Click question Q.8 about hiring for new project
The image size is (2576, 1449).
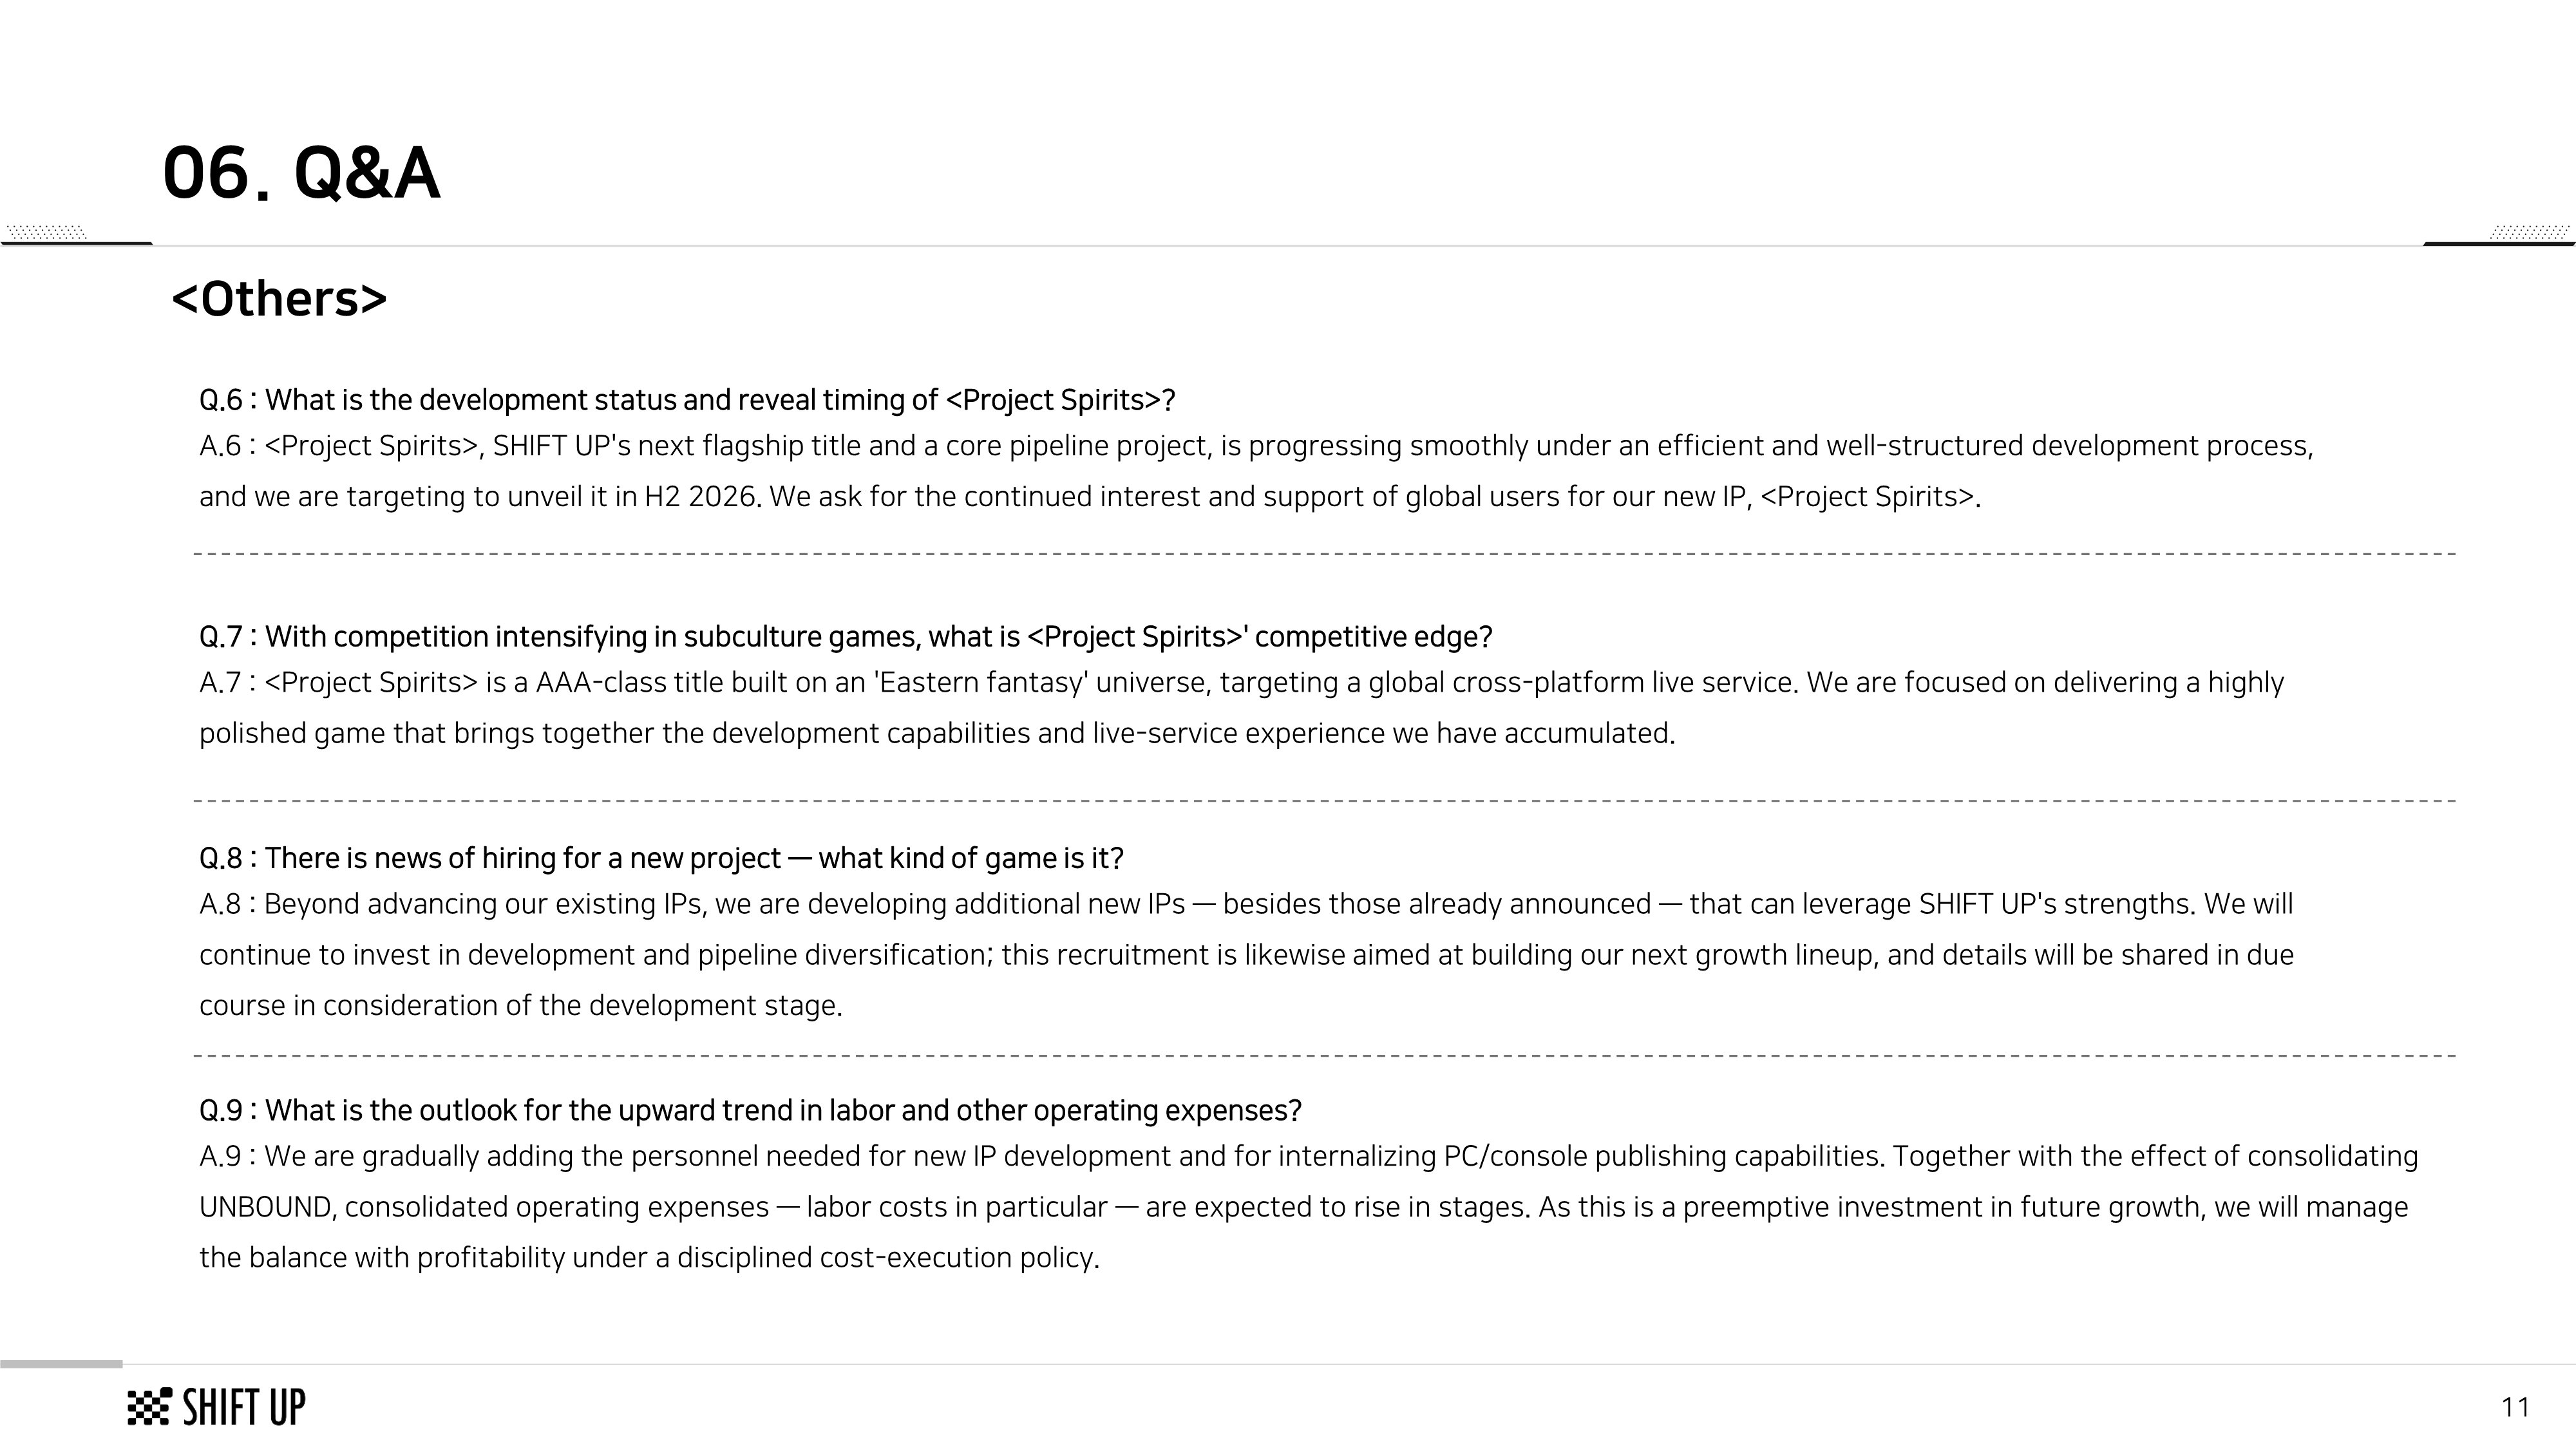coord(661,858)
